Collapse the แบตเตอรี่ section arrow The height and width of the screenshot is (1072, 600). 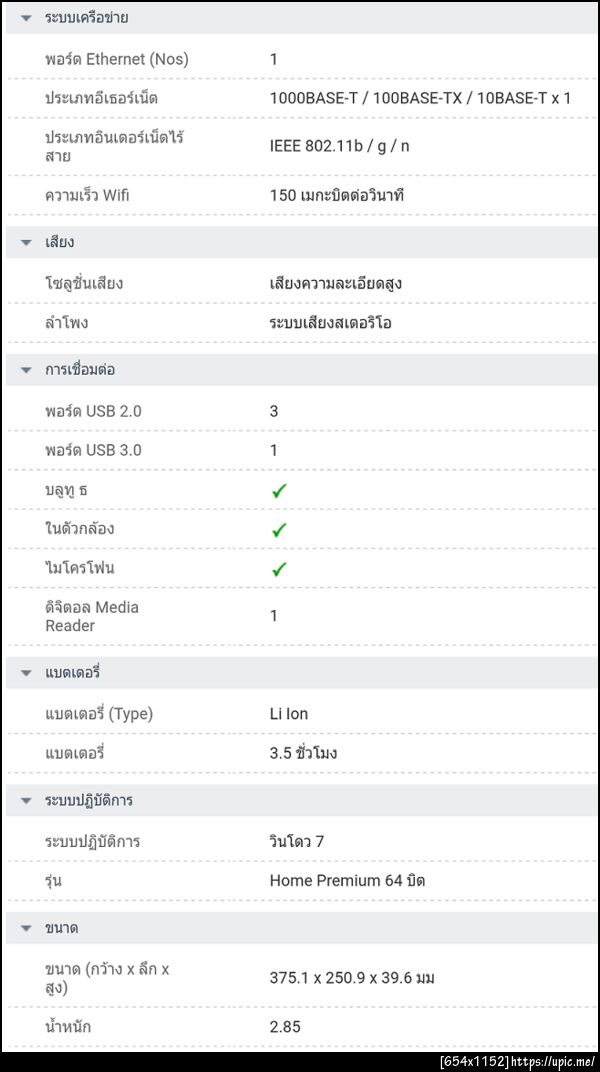(26, 673)
